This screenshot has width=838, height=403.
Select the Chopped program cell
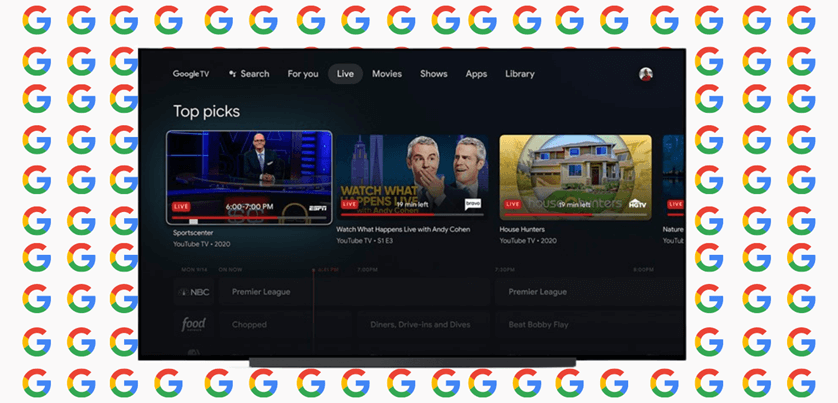click(285, 324)
